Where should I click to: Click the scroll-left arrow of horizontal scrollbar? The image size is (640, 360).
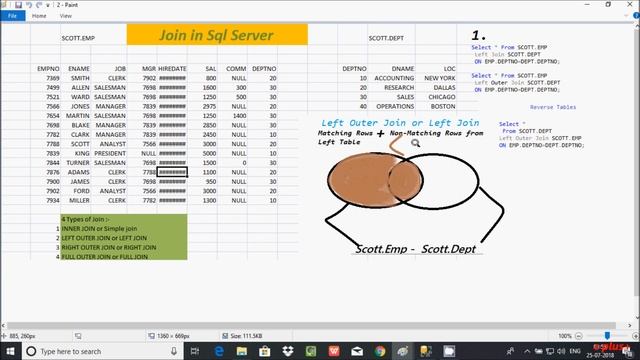coord(3,325)
